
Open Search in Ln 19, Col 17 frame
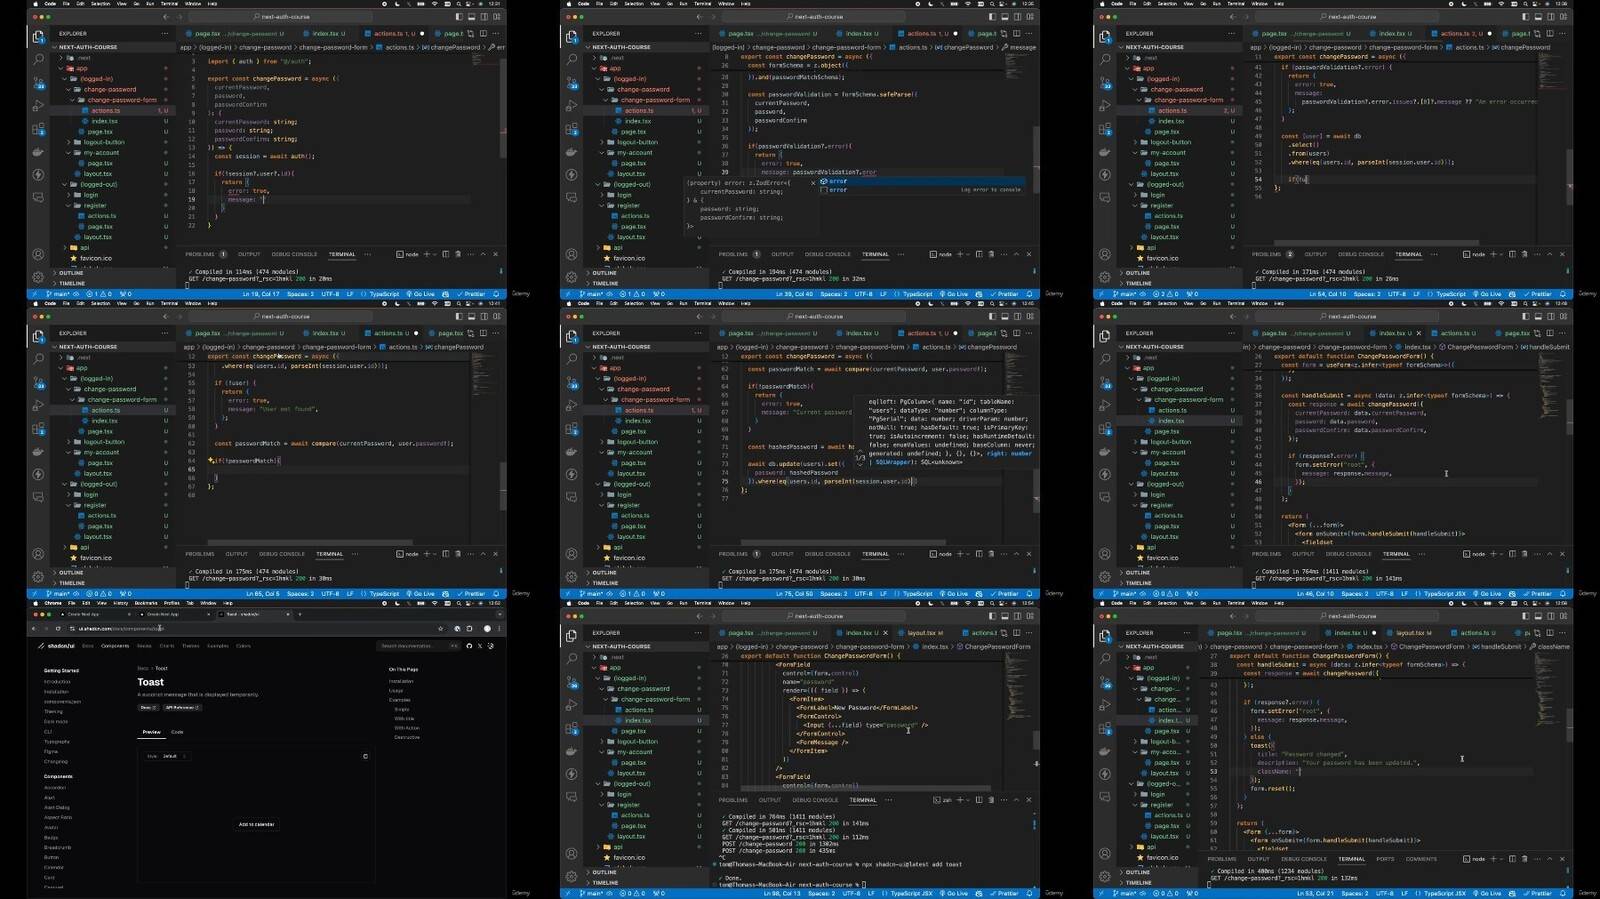pos(38,59)
